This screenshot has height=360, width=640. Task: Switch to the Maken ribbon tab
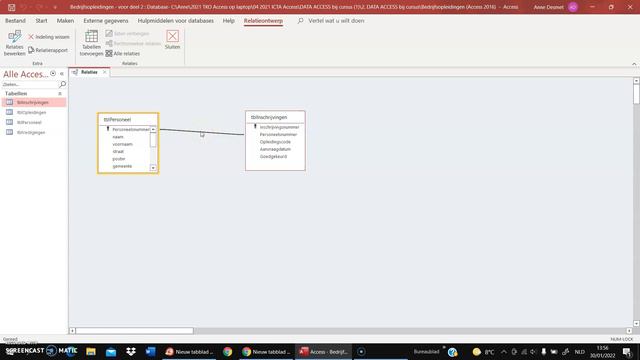(x=65, y=20)
